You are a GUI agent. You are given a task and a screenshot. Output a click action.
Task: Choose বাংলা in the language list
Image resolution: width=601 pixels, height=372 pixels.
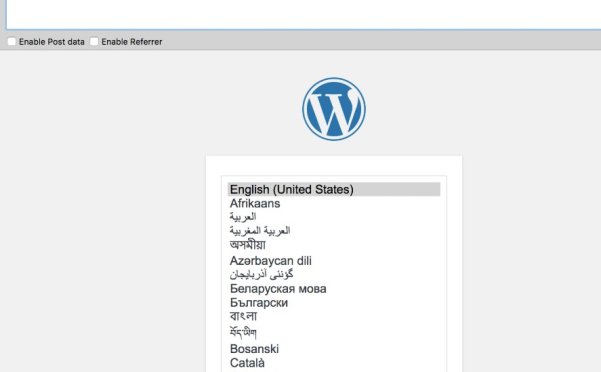[334, 317]
